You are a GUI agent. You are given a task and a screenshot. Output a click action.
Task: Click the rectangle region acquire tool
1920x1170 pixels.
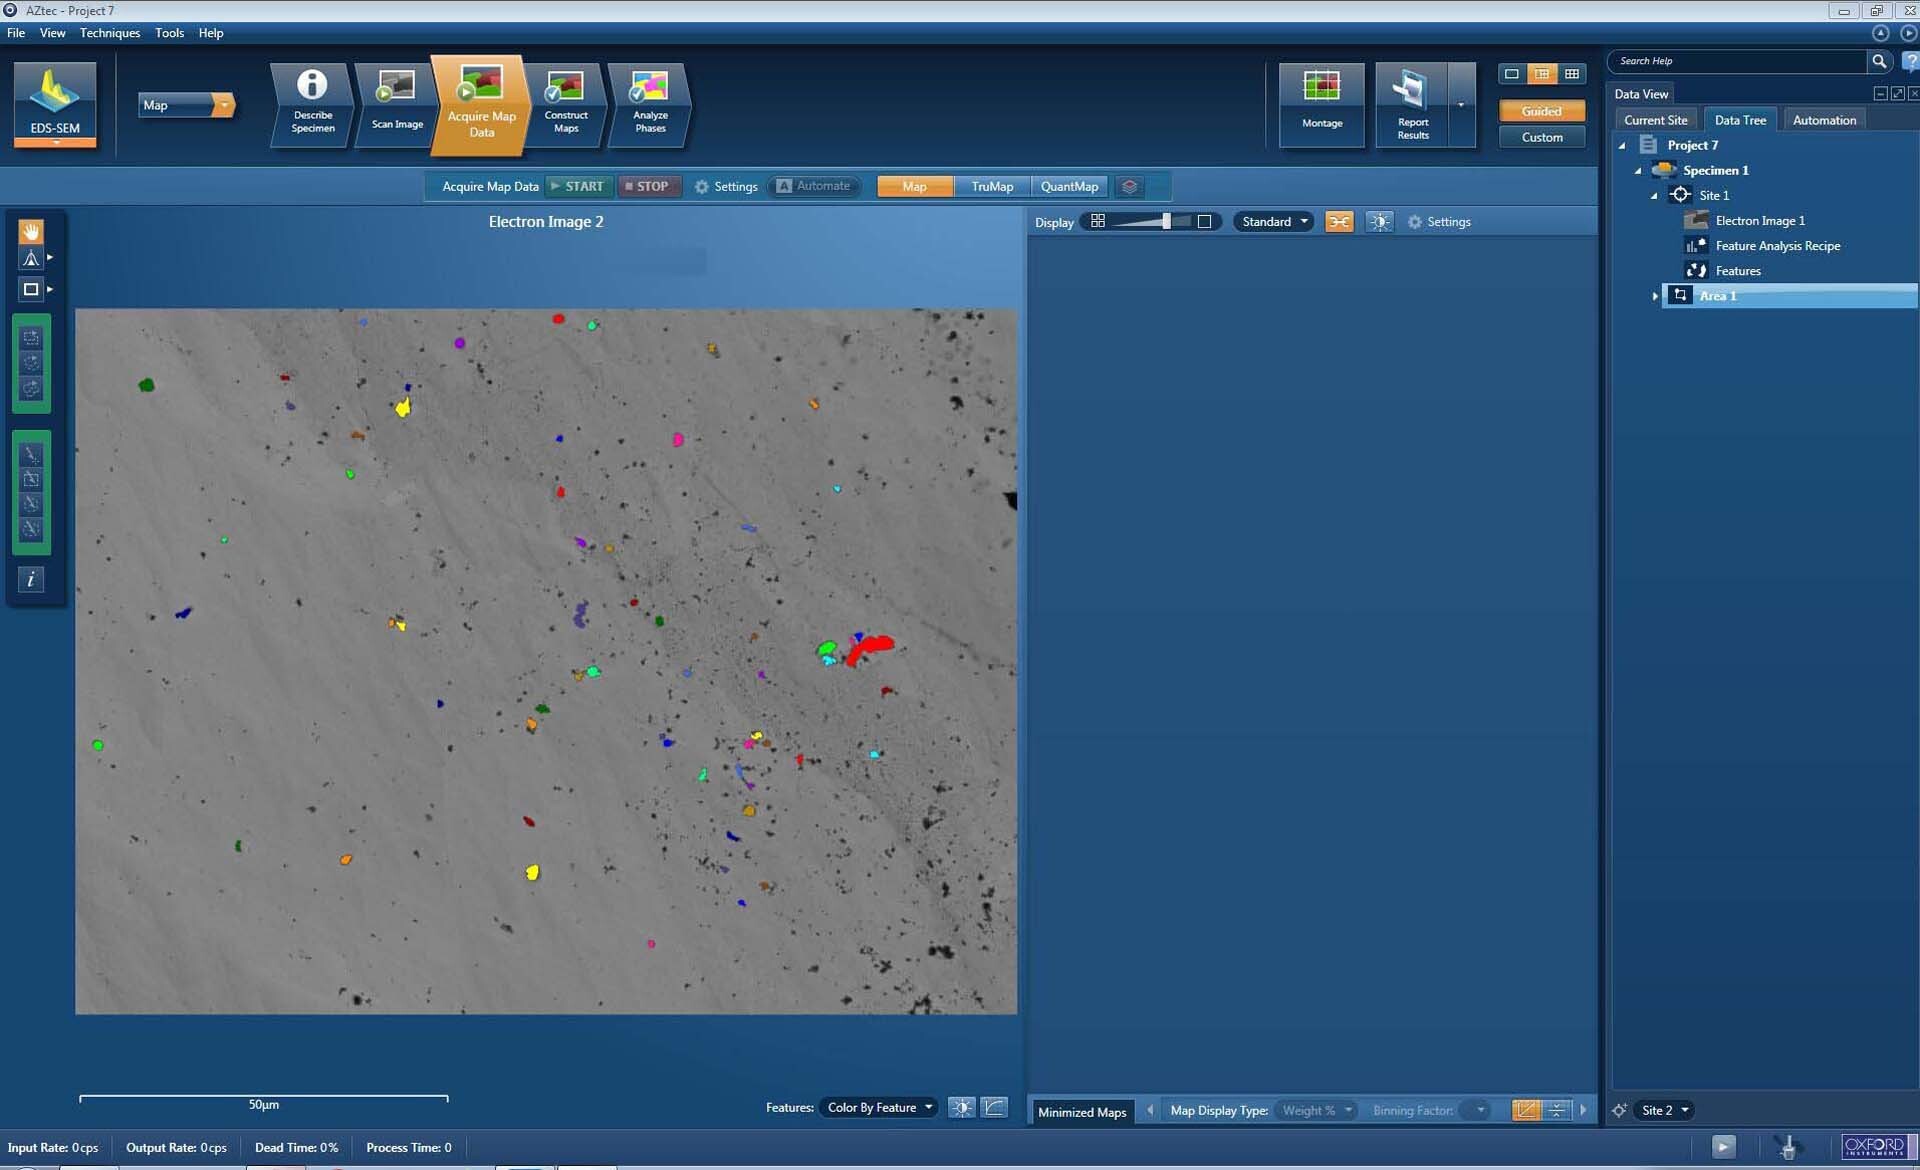point(31,338)
